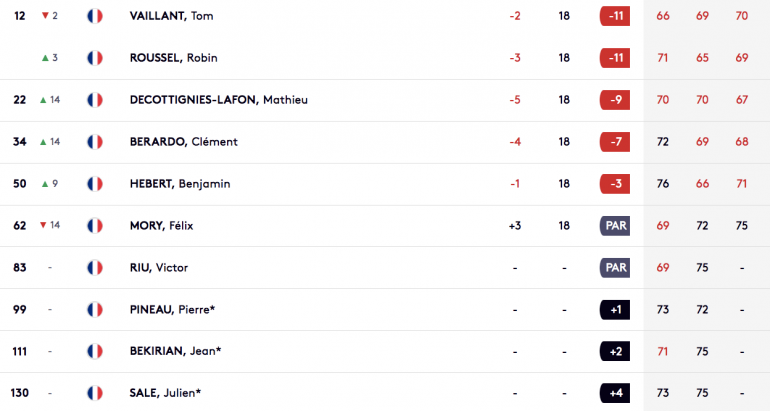Screen dimensions: 770x411
Task: Click the +1 badge for Pineau
Action: click(615, 309)
